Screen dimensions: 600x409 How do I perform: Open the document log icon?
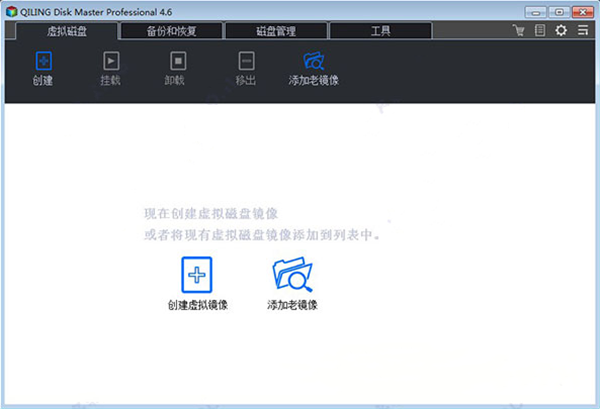(x=540, y=30)
